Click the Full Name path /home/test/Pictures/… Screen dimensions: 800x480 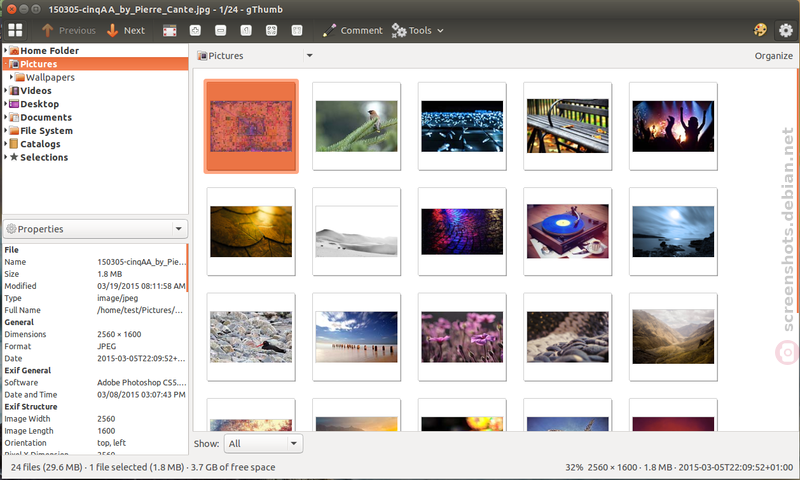tap(140, 310)
